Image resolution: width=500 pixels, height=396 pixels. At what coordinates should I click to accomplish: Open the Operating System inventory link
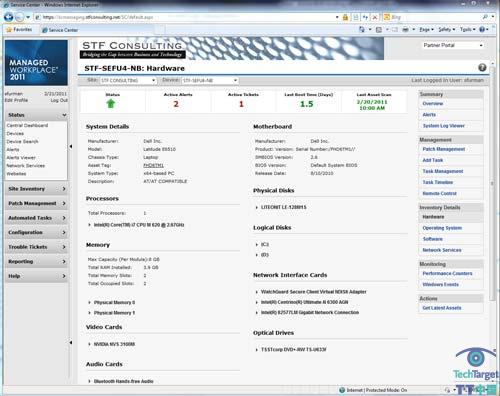coord(442,228)
